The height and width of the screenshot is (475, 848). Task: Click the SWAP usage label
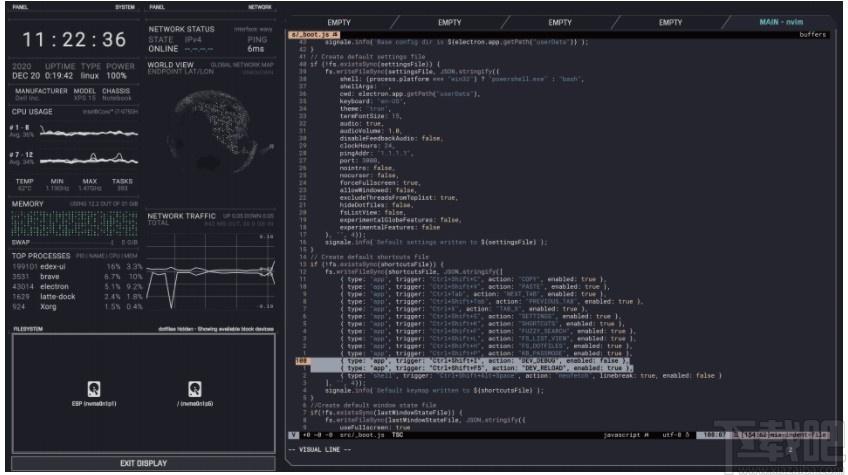point(21,242)
